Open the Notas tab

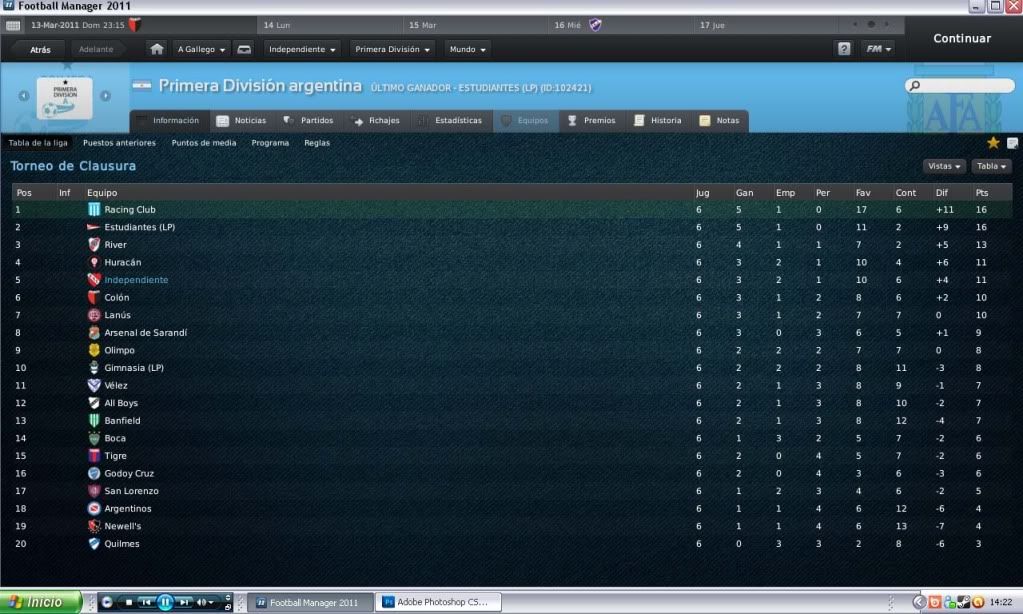point(719,121)
